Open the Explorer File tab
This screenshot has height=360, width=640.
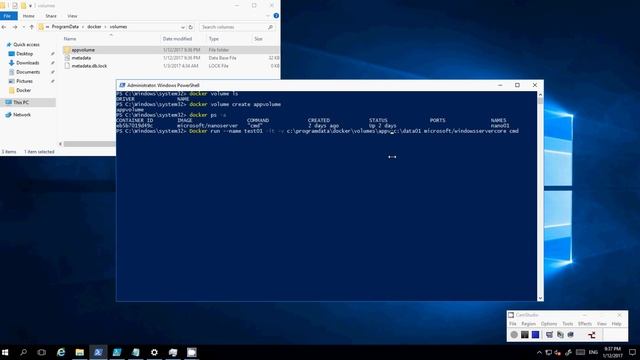point(8,16)
